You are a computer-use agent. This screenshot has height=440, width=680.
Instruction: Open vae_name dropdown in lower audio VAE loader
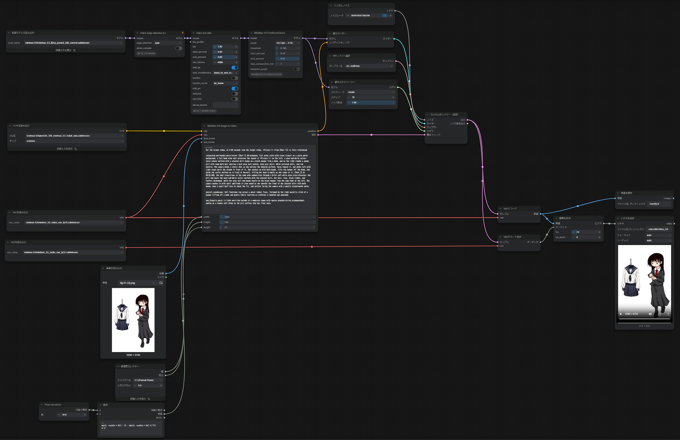tap(73, 252)
